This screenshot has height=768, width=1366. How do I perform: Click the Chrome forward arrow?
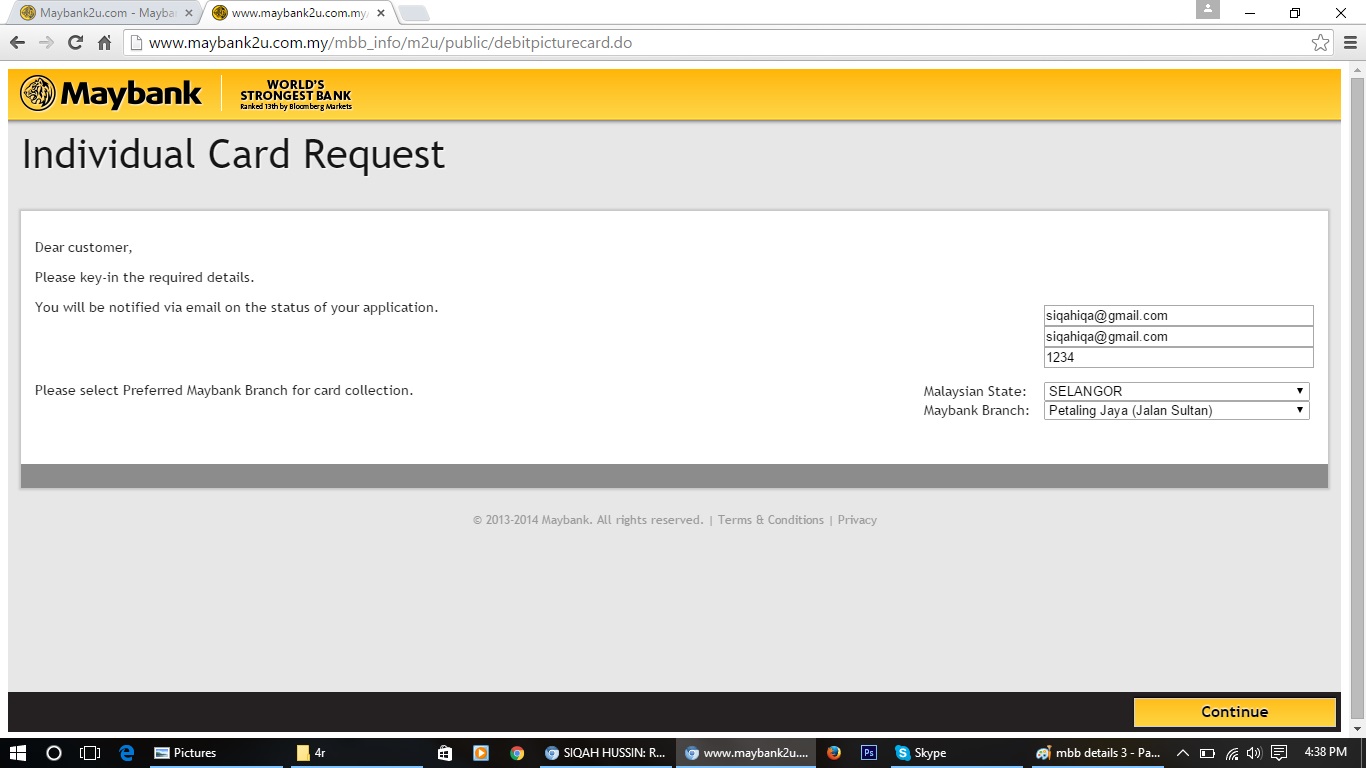click(x=46, y=43)
